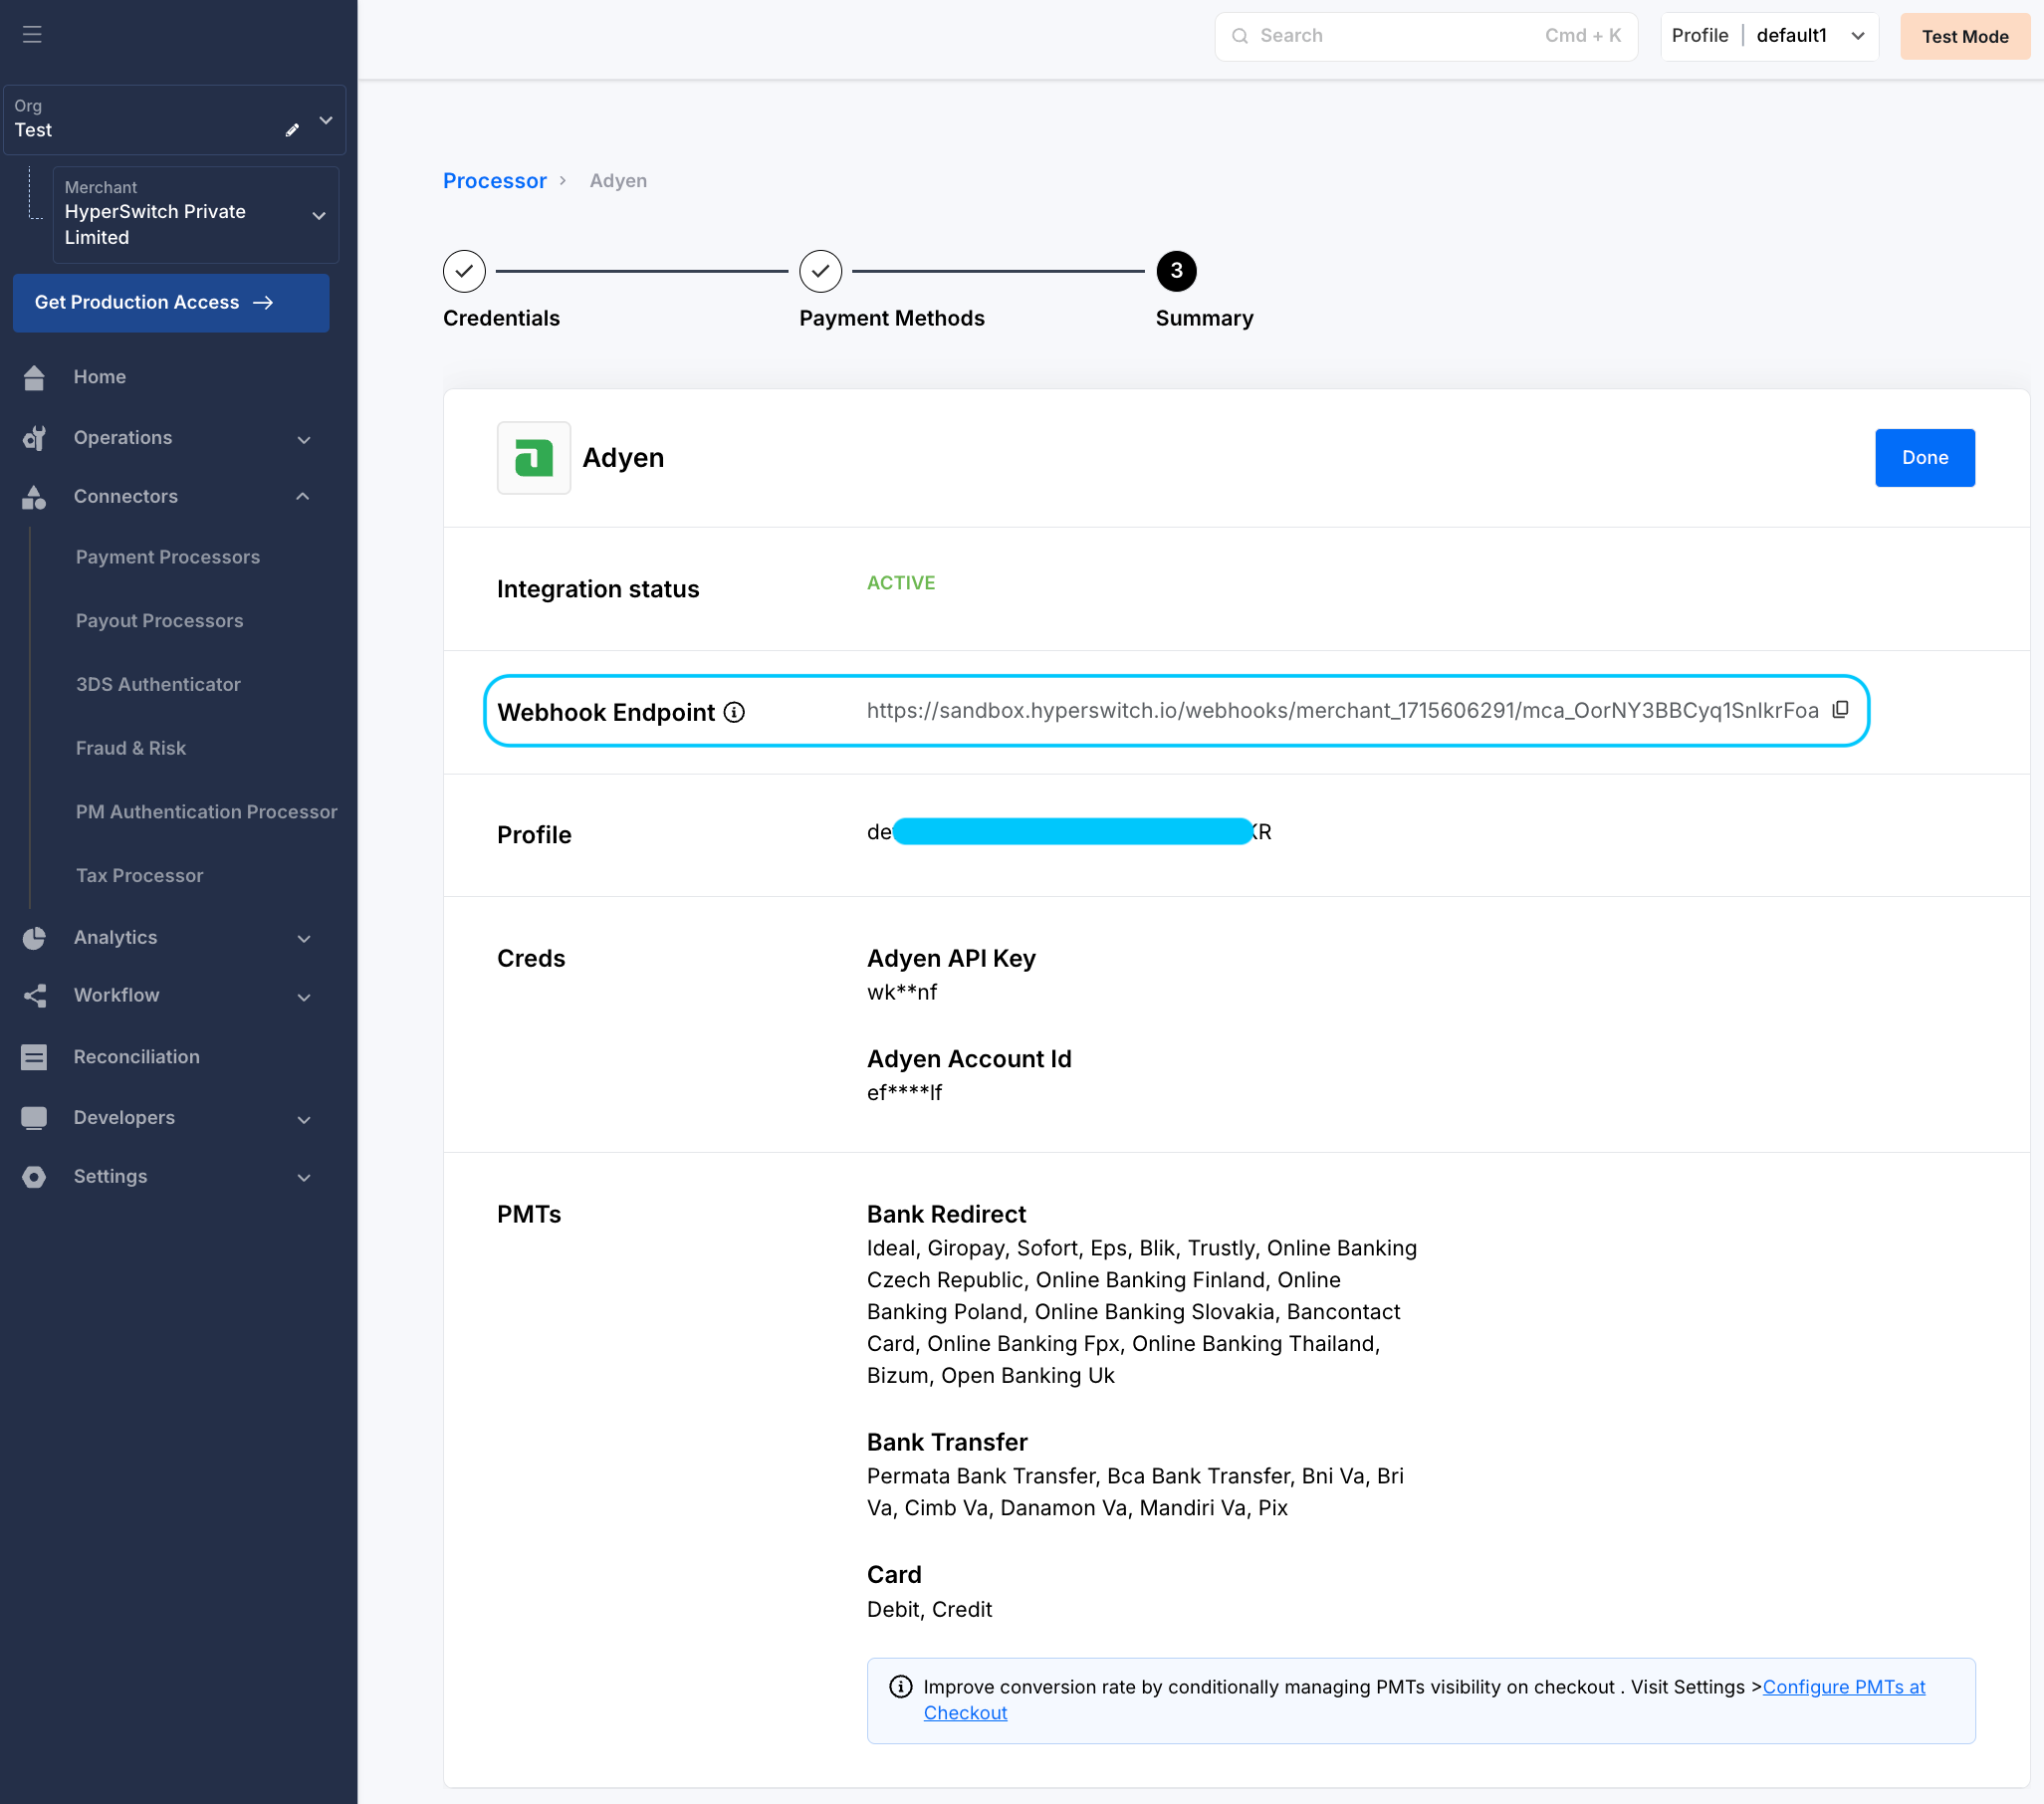The image size is (2044, 1804).
Task: Collapse the Connectors sidebar section
Action: coord(302,496)
